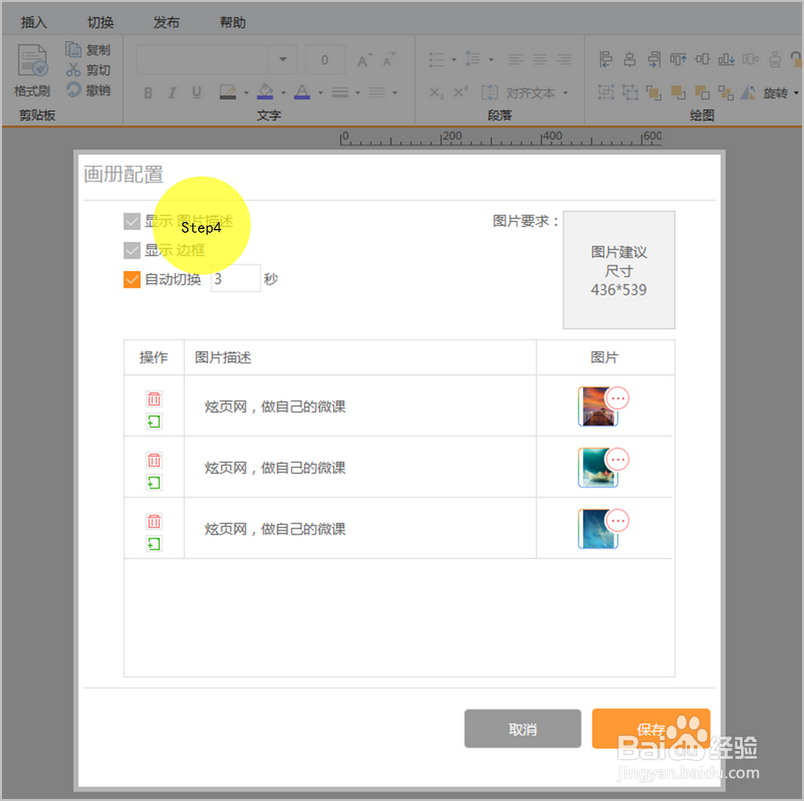Click align objects horizontal center icon
Image resolution: width=804 pixels, height=801 pixels.
click(x=630, y=59)
